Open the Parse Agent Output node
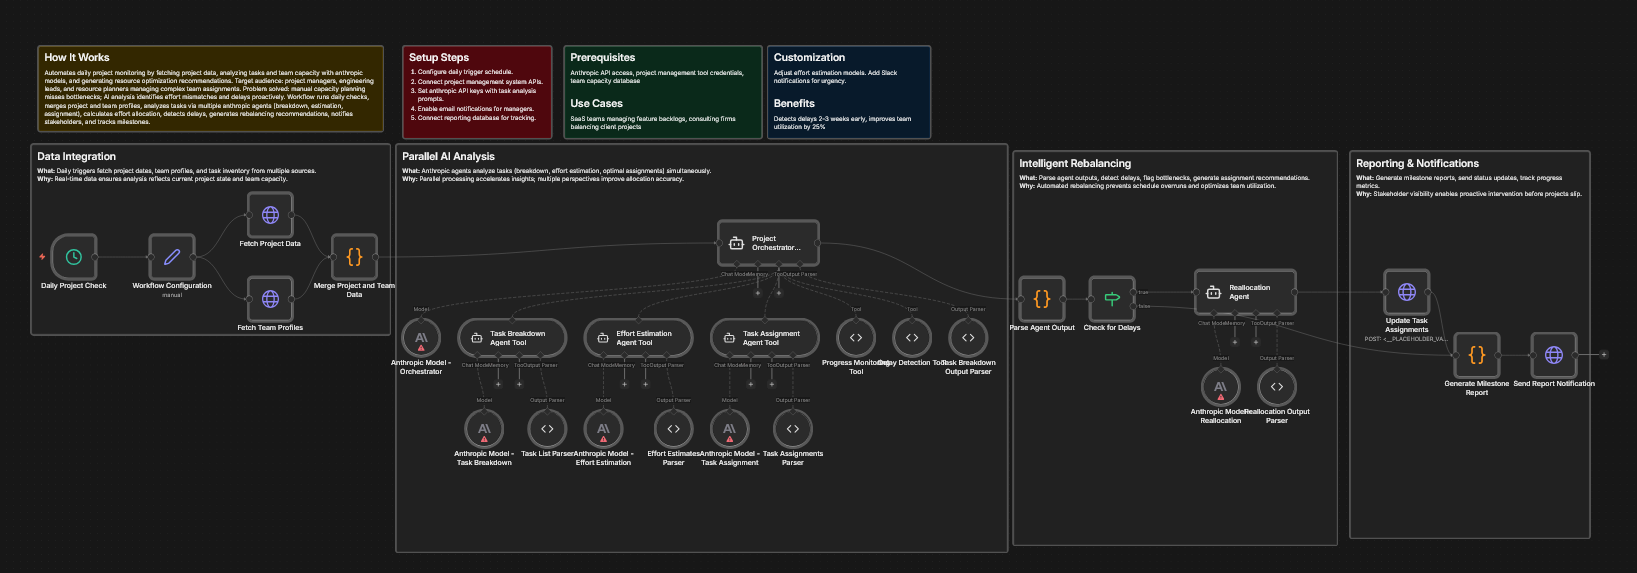The height and width of the screenshot is (573, 1637). pyautogui.click(x=1041, y=299)
